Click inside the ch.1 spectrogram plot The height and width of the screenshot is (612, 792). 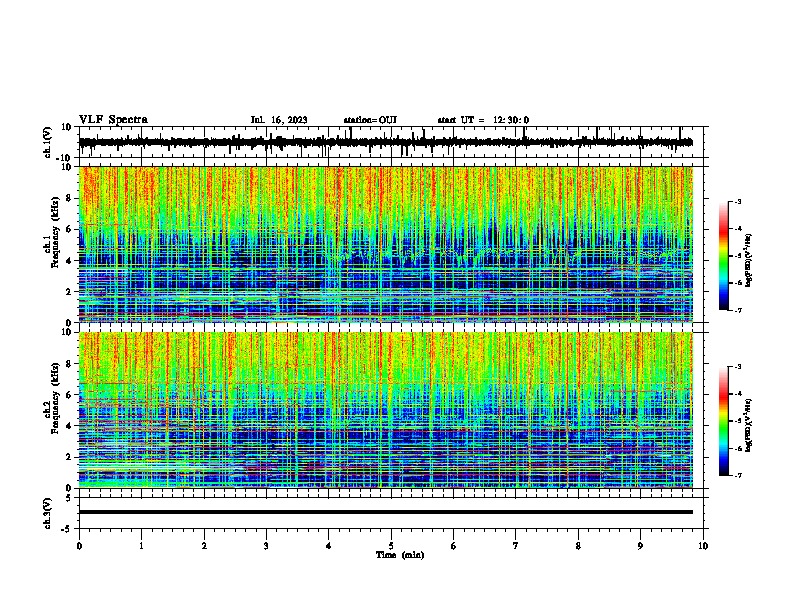[386, 244]
